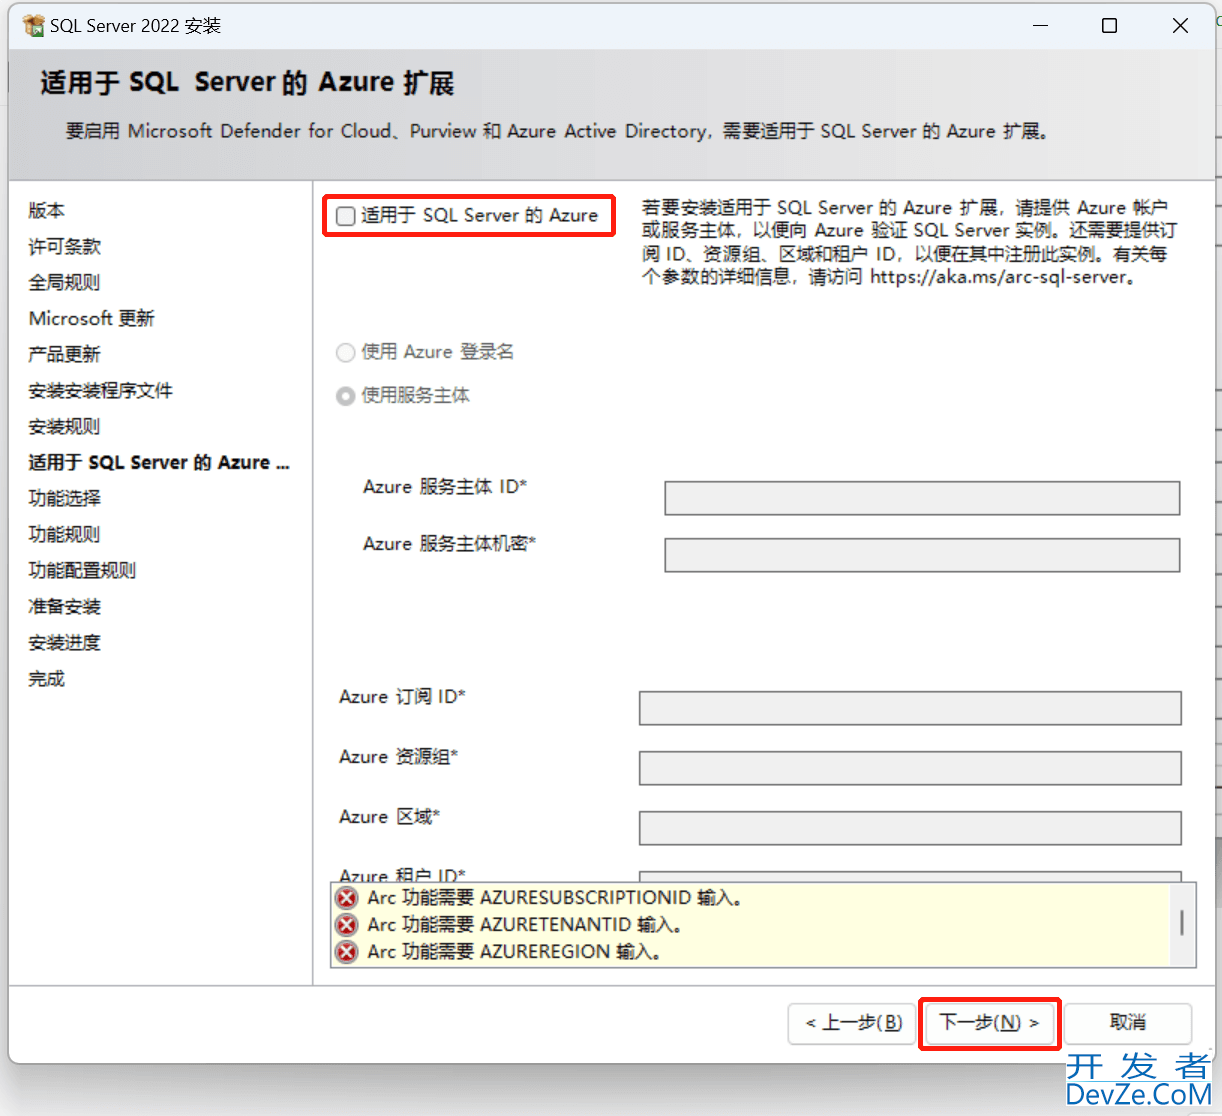Select the 使用 Azure 登录名 radio option
1222x1116 pixels.
(x=346, y=352)
